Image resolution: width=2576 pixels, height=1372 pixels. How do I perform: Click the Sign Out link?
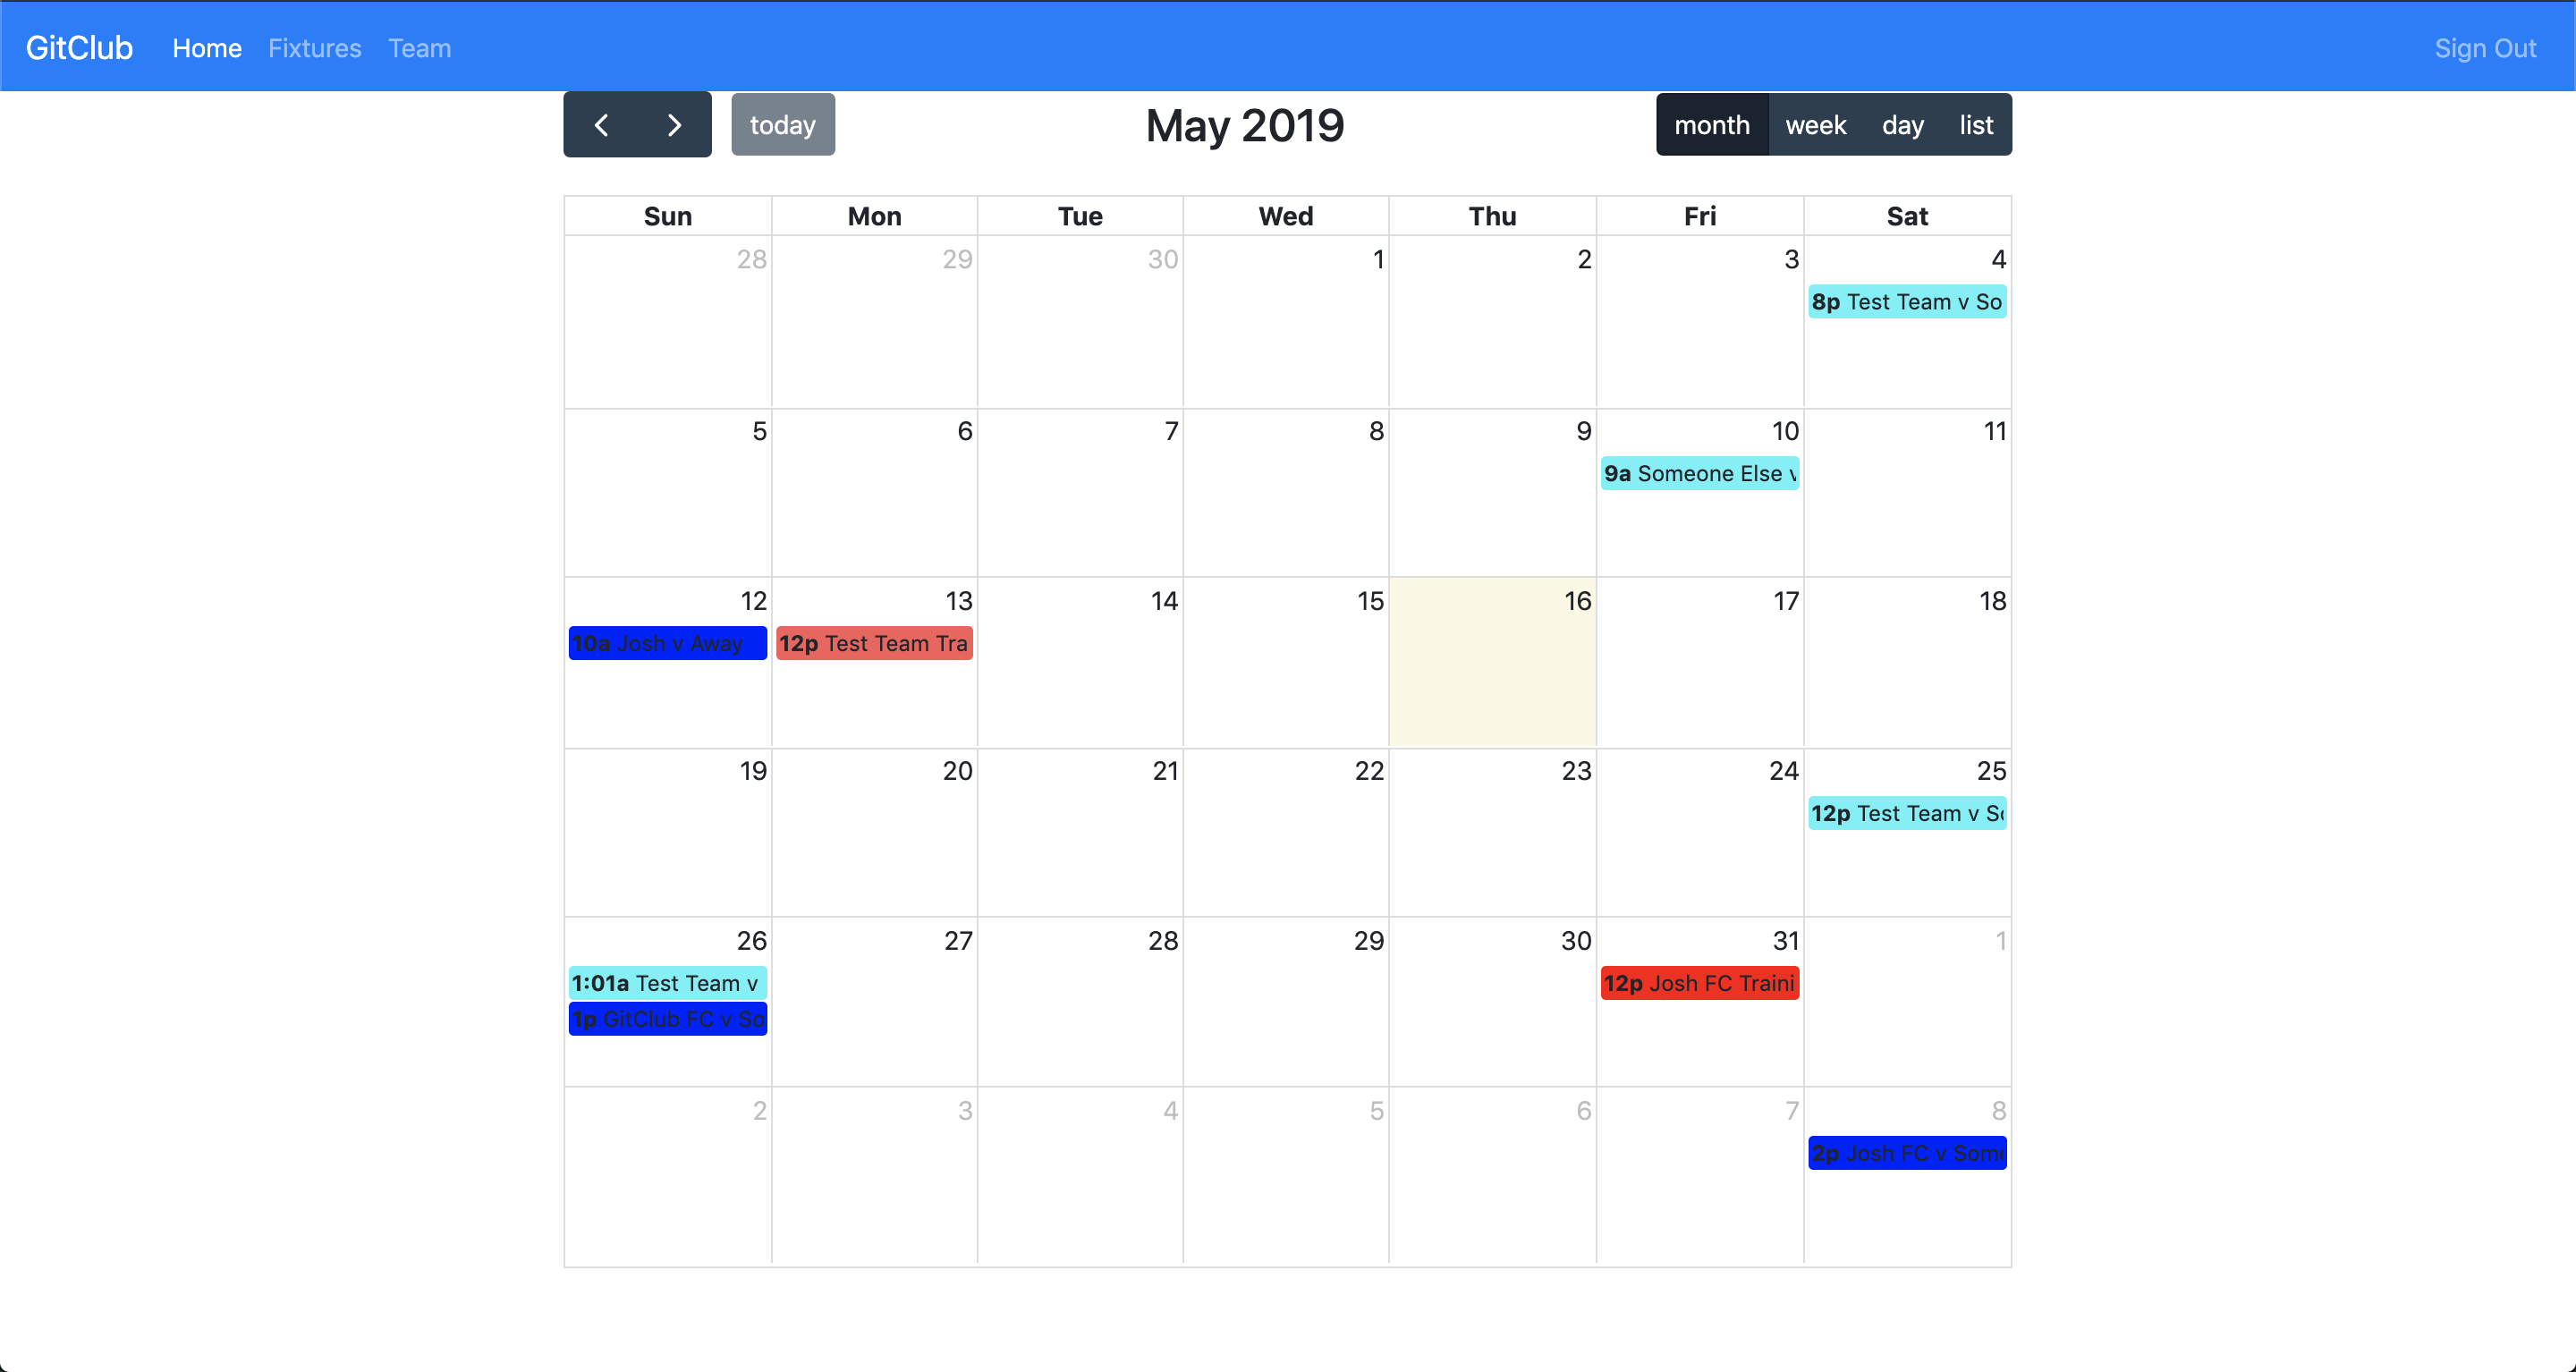click(x=2484, y=48)
